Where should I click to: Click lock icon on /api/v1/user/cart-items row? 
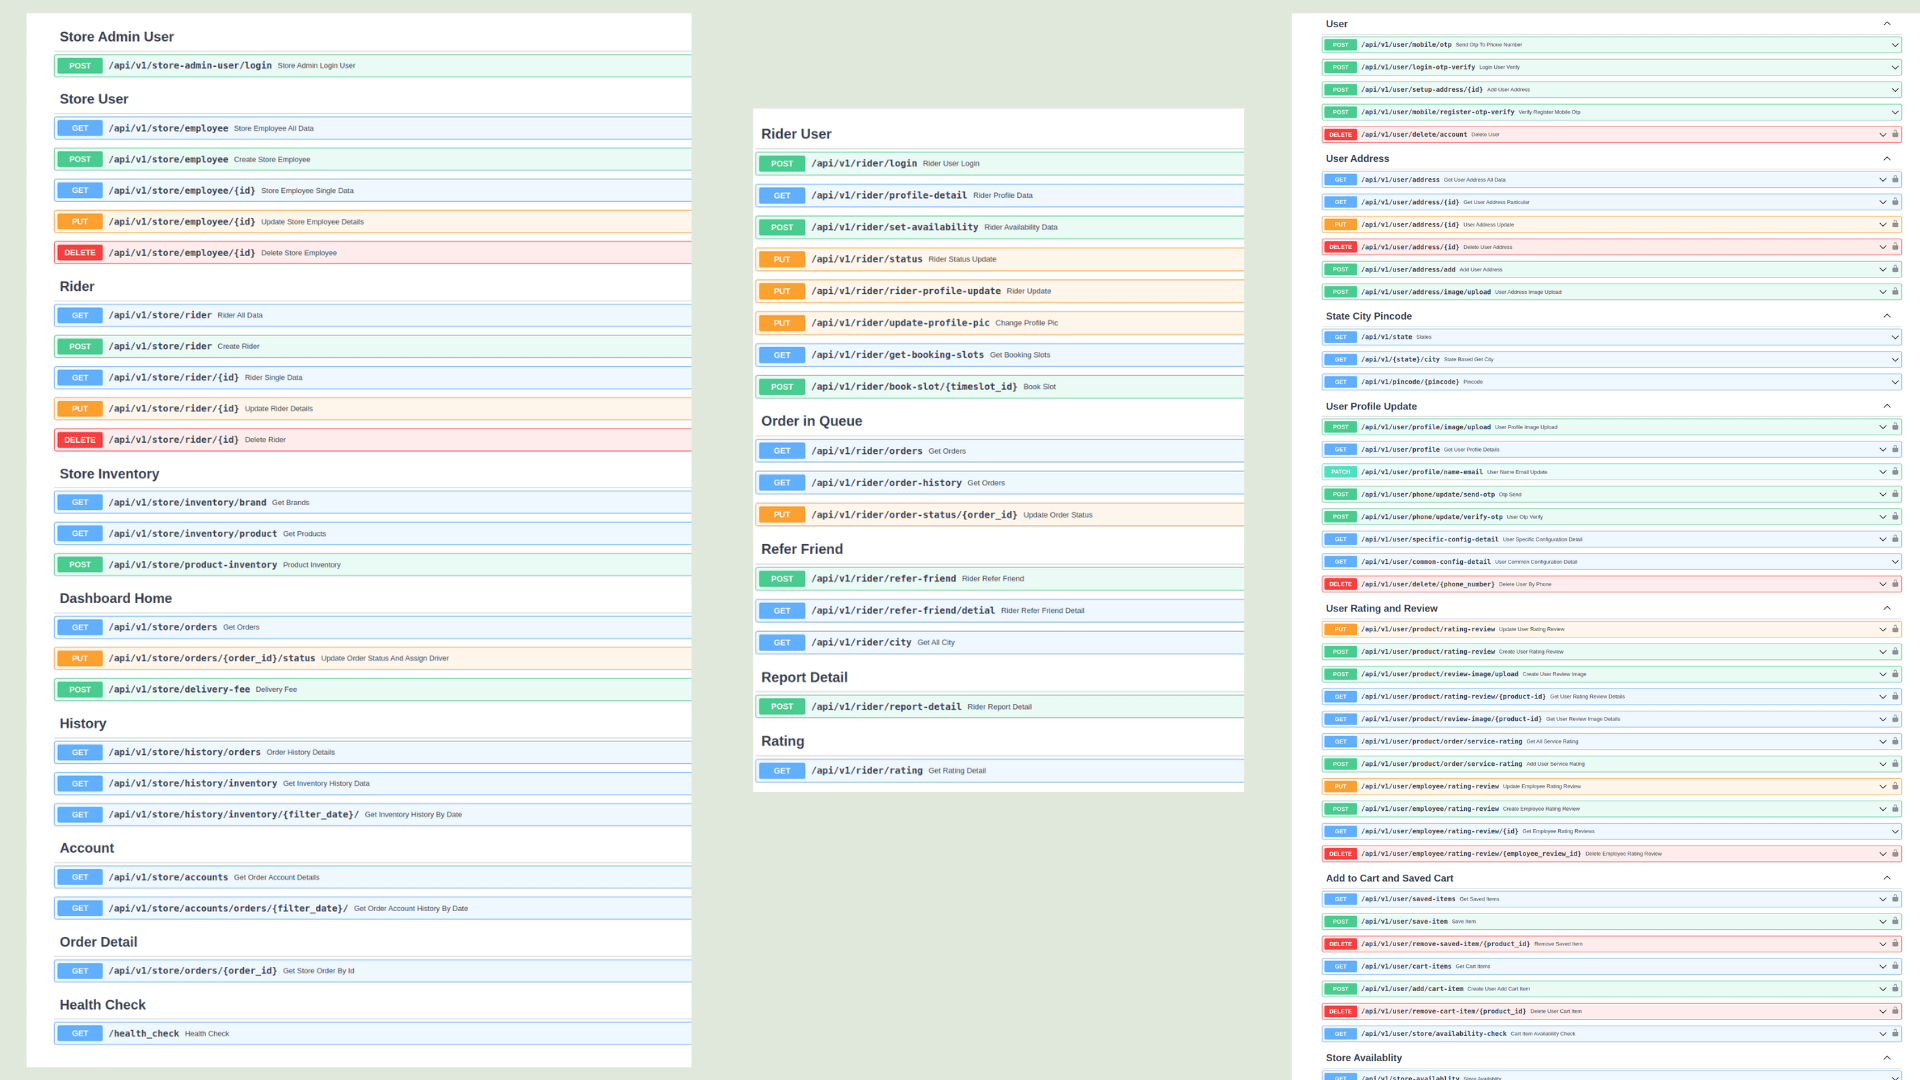(1895, 966)
